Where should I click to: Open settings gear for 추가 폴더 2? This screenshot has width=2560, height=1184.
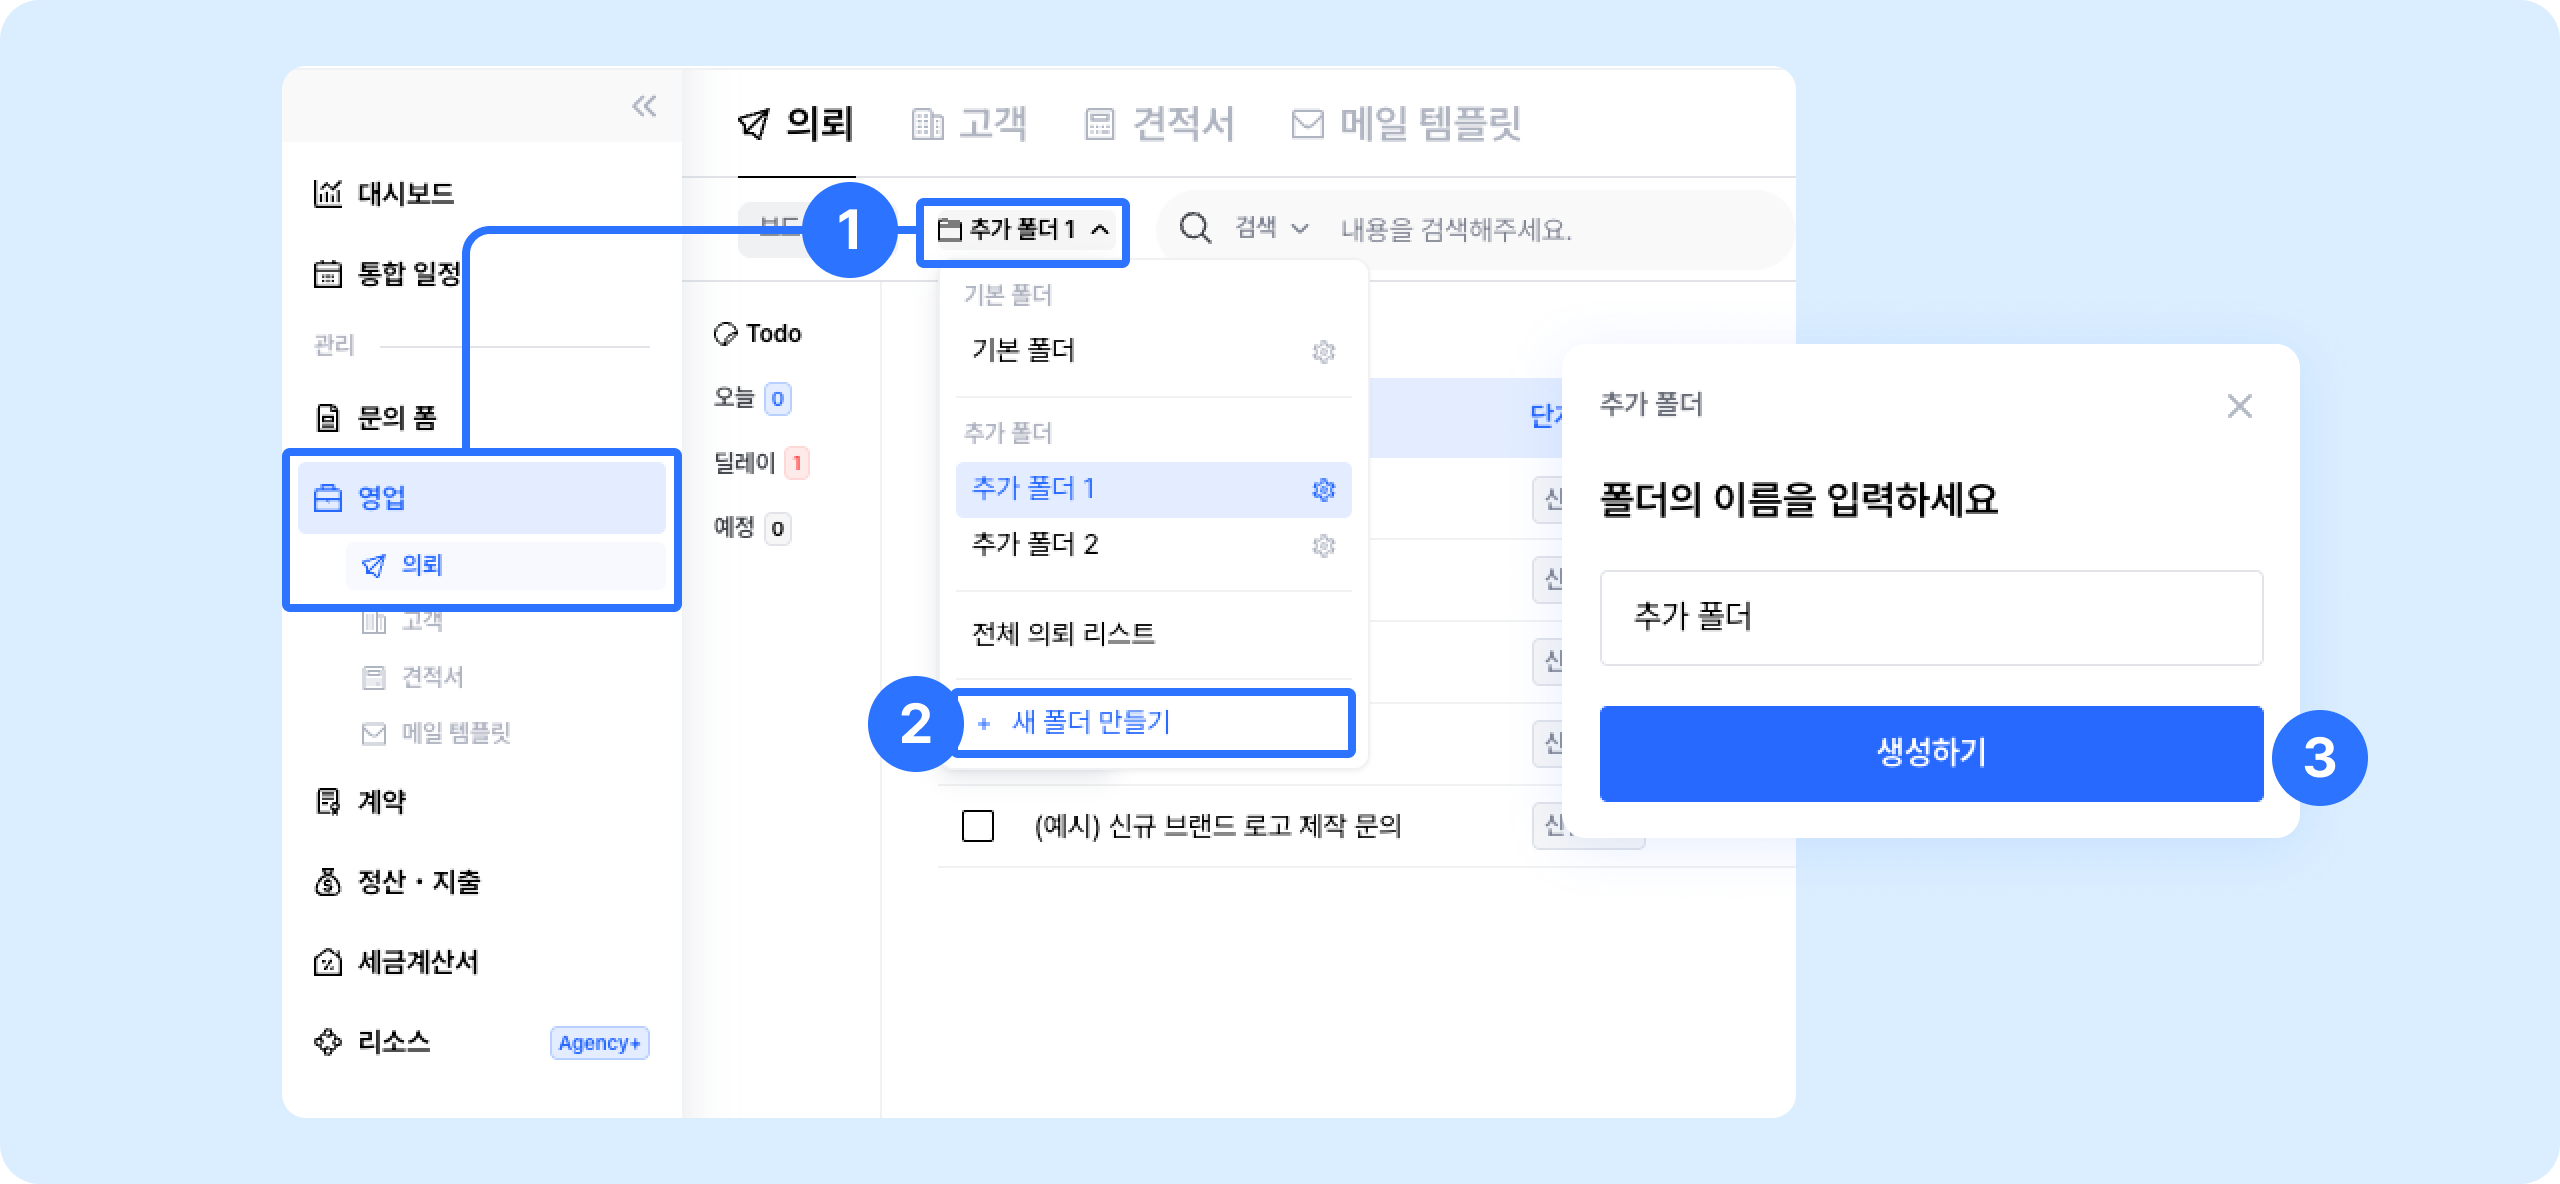coord(1323,545)
